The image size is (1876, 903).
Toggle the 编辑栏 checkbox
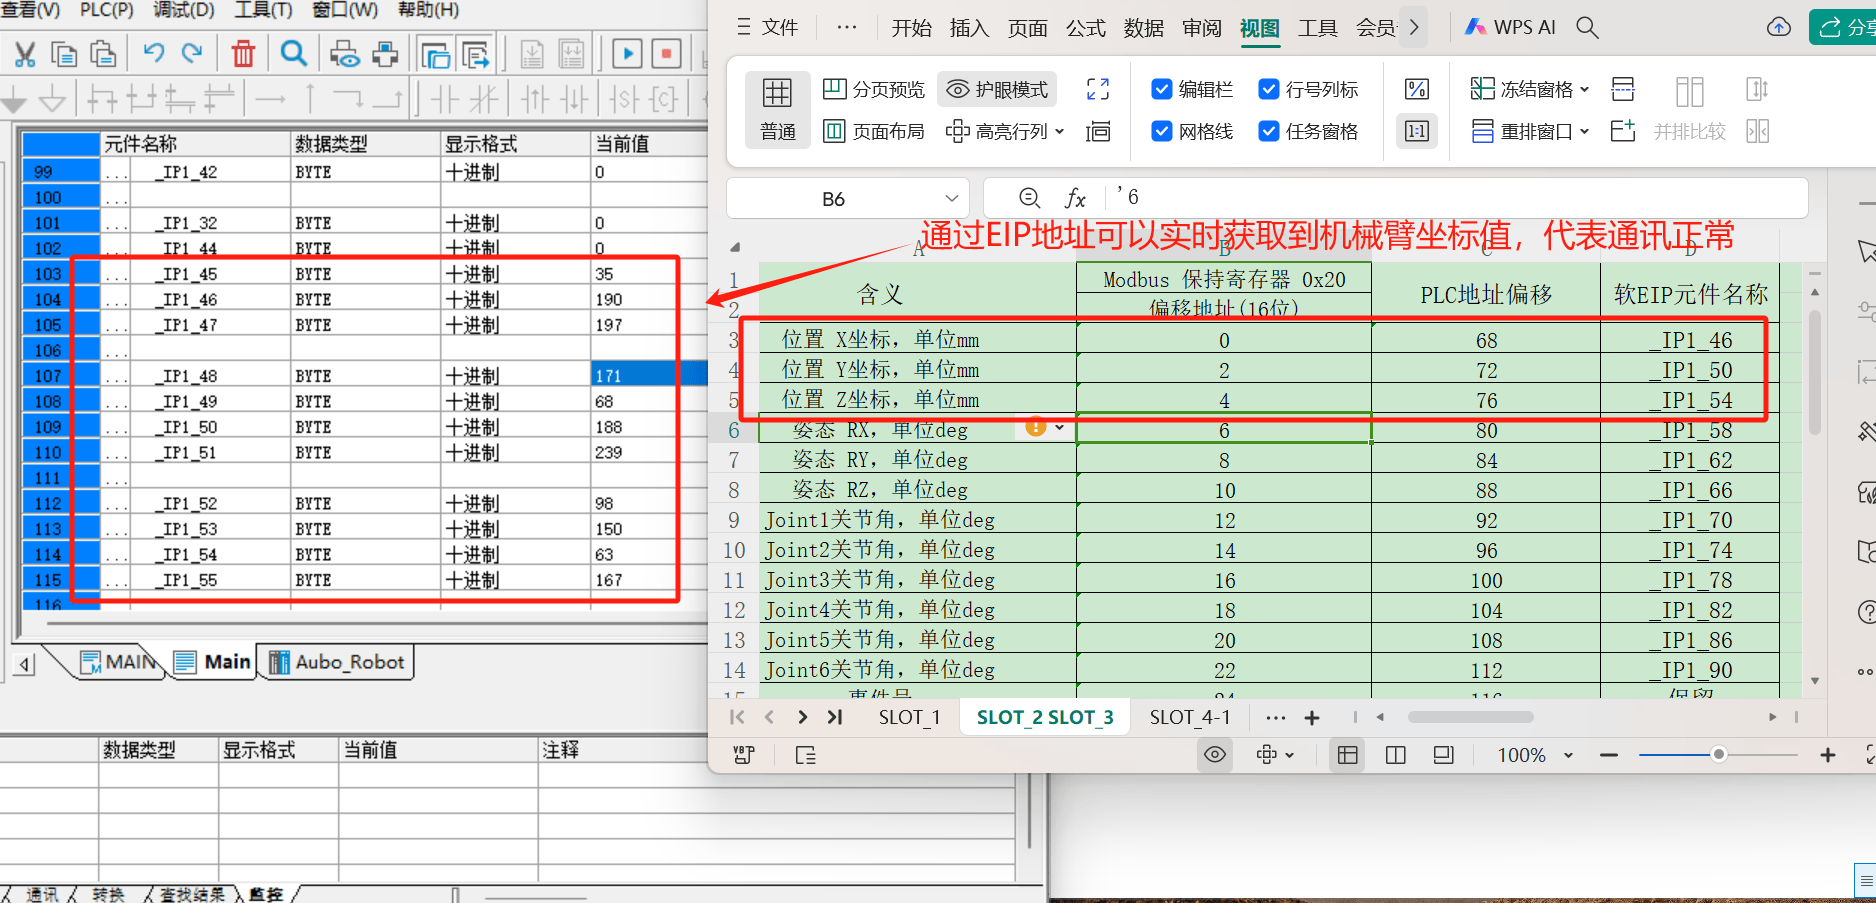[1161, 89]
